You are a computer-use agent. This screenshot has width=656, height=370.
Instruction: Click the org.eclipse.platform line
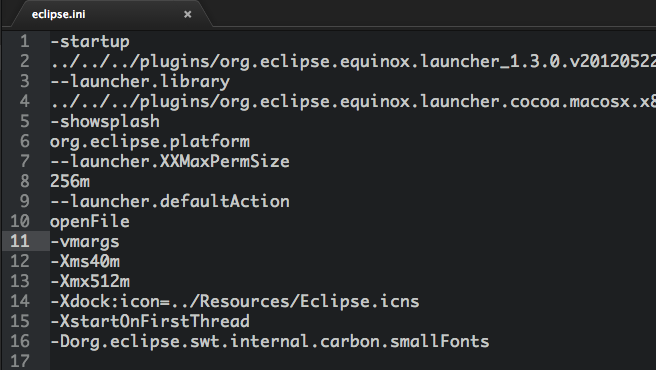click(x=150, y=141)
